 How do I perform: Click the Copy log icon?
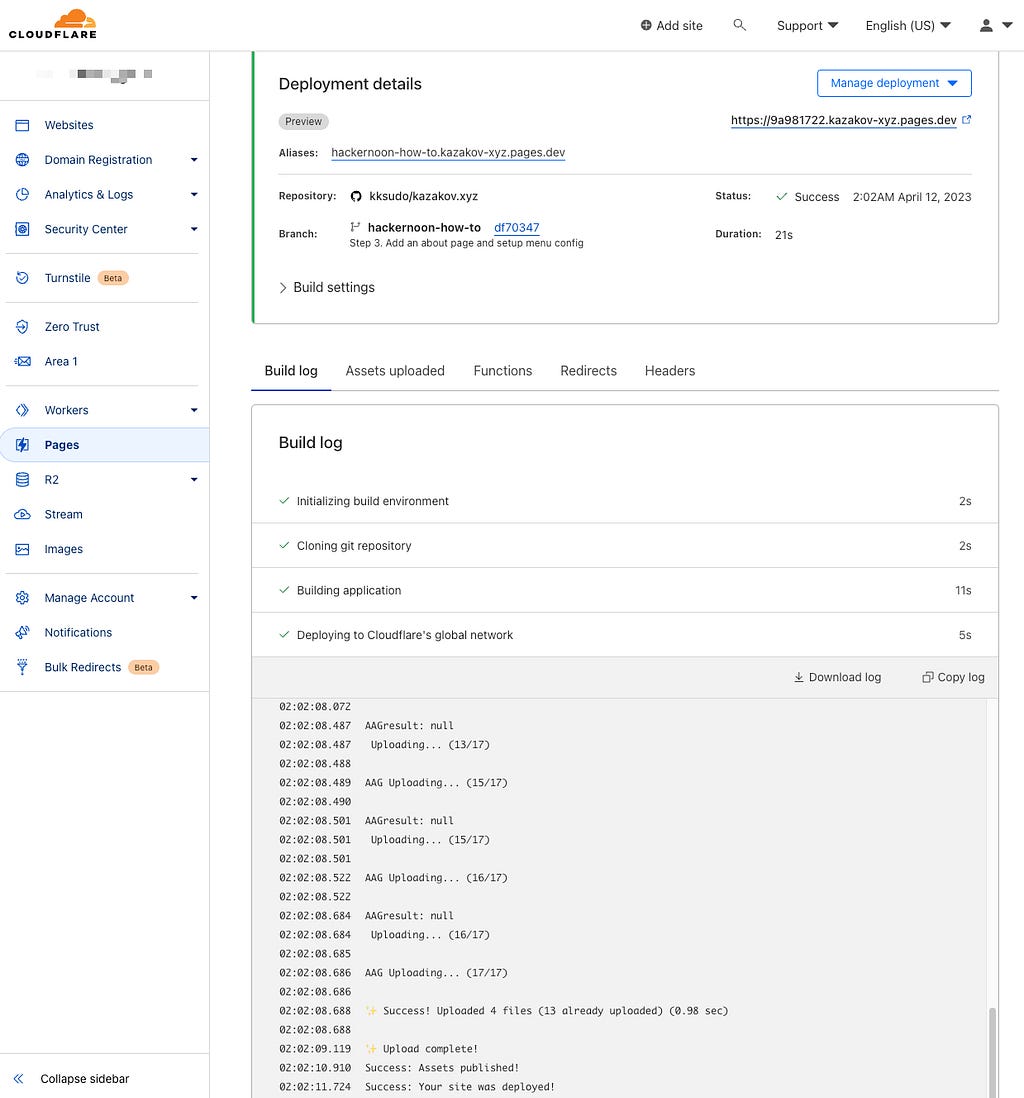click(x=927, y=677)
